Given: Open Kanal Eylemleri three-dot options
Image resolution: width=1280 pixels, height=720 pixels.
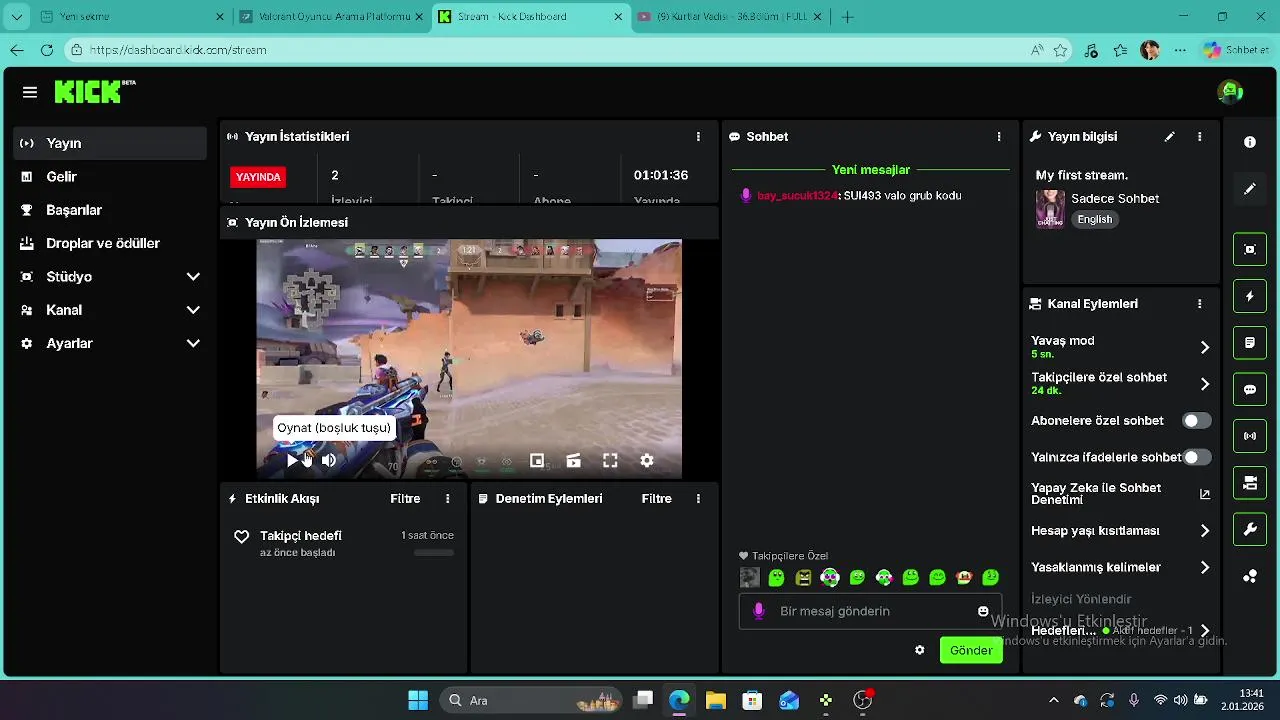Looking at the screenshot, I should (1199, 303).
